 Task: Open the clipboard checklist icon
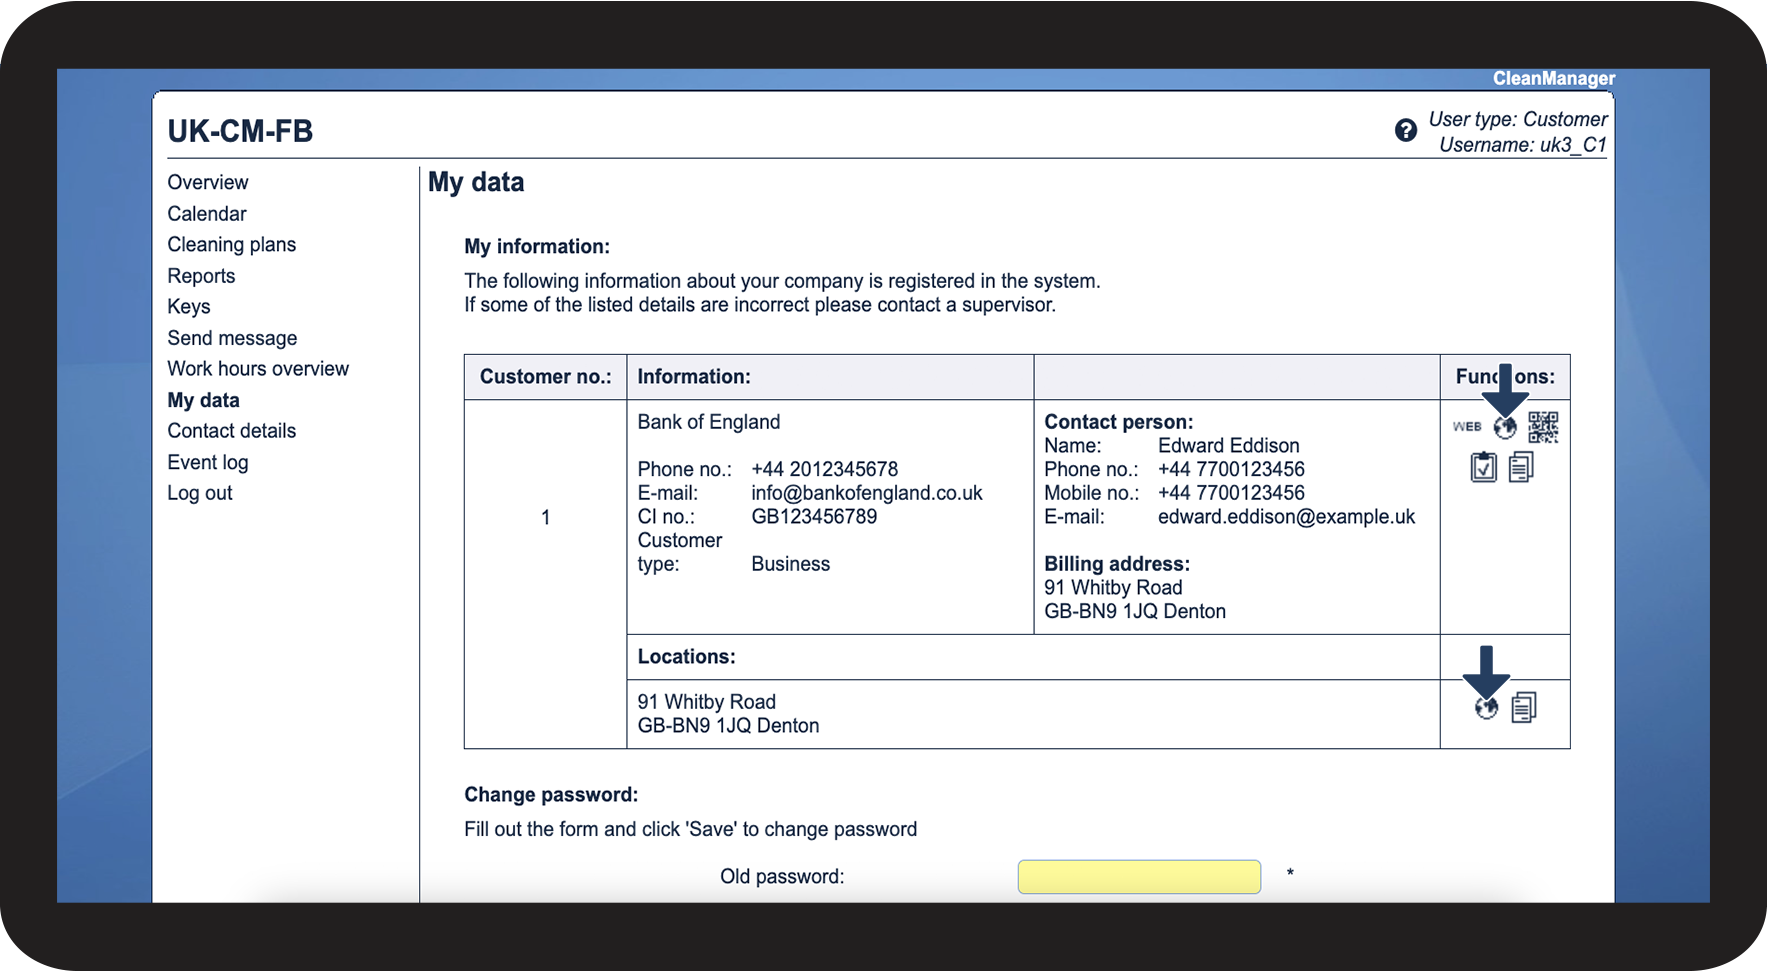pos(1483,467)
